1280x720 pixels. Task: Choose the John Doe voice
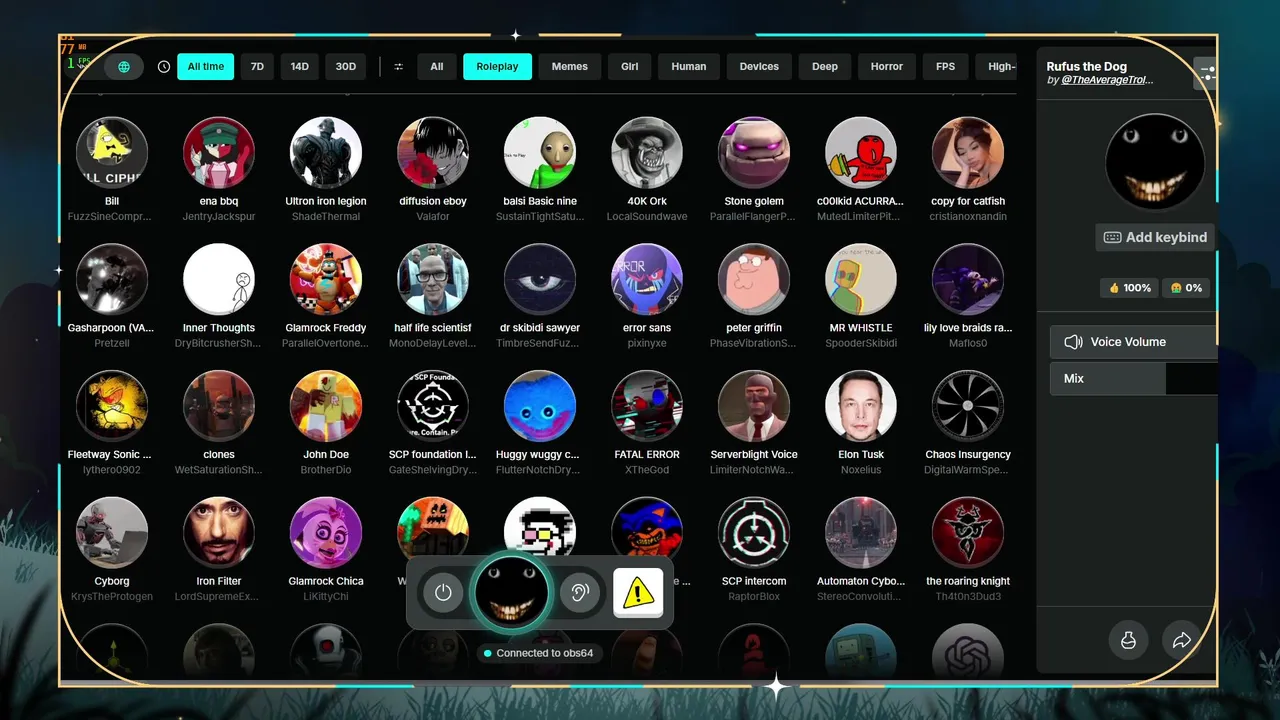(326, 406)
